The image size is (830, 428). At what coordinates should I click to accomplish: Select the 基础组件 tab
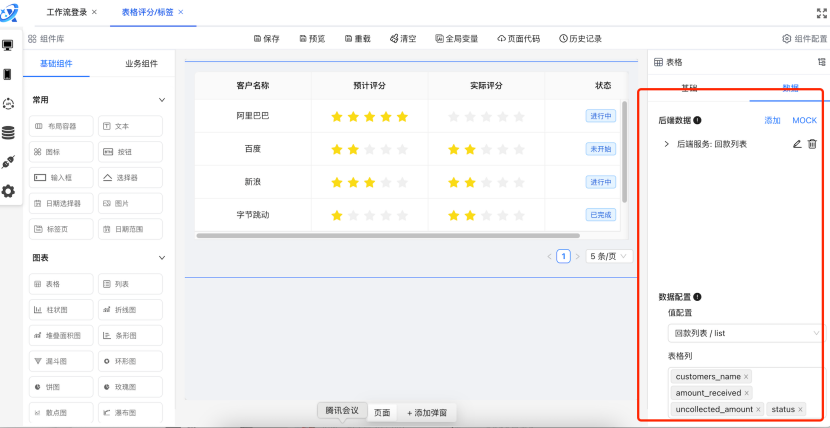[x=56, y=64]
